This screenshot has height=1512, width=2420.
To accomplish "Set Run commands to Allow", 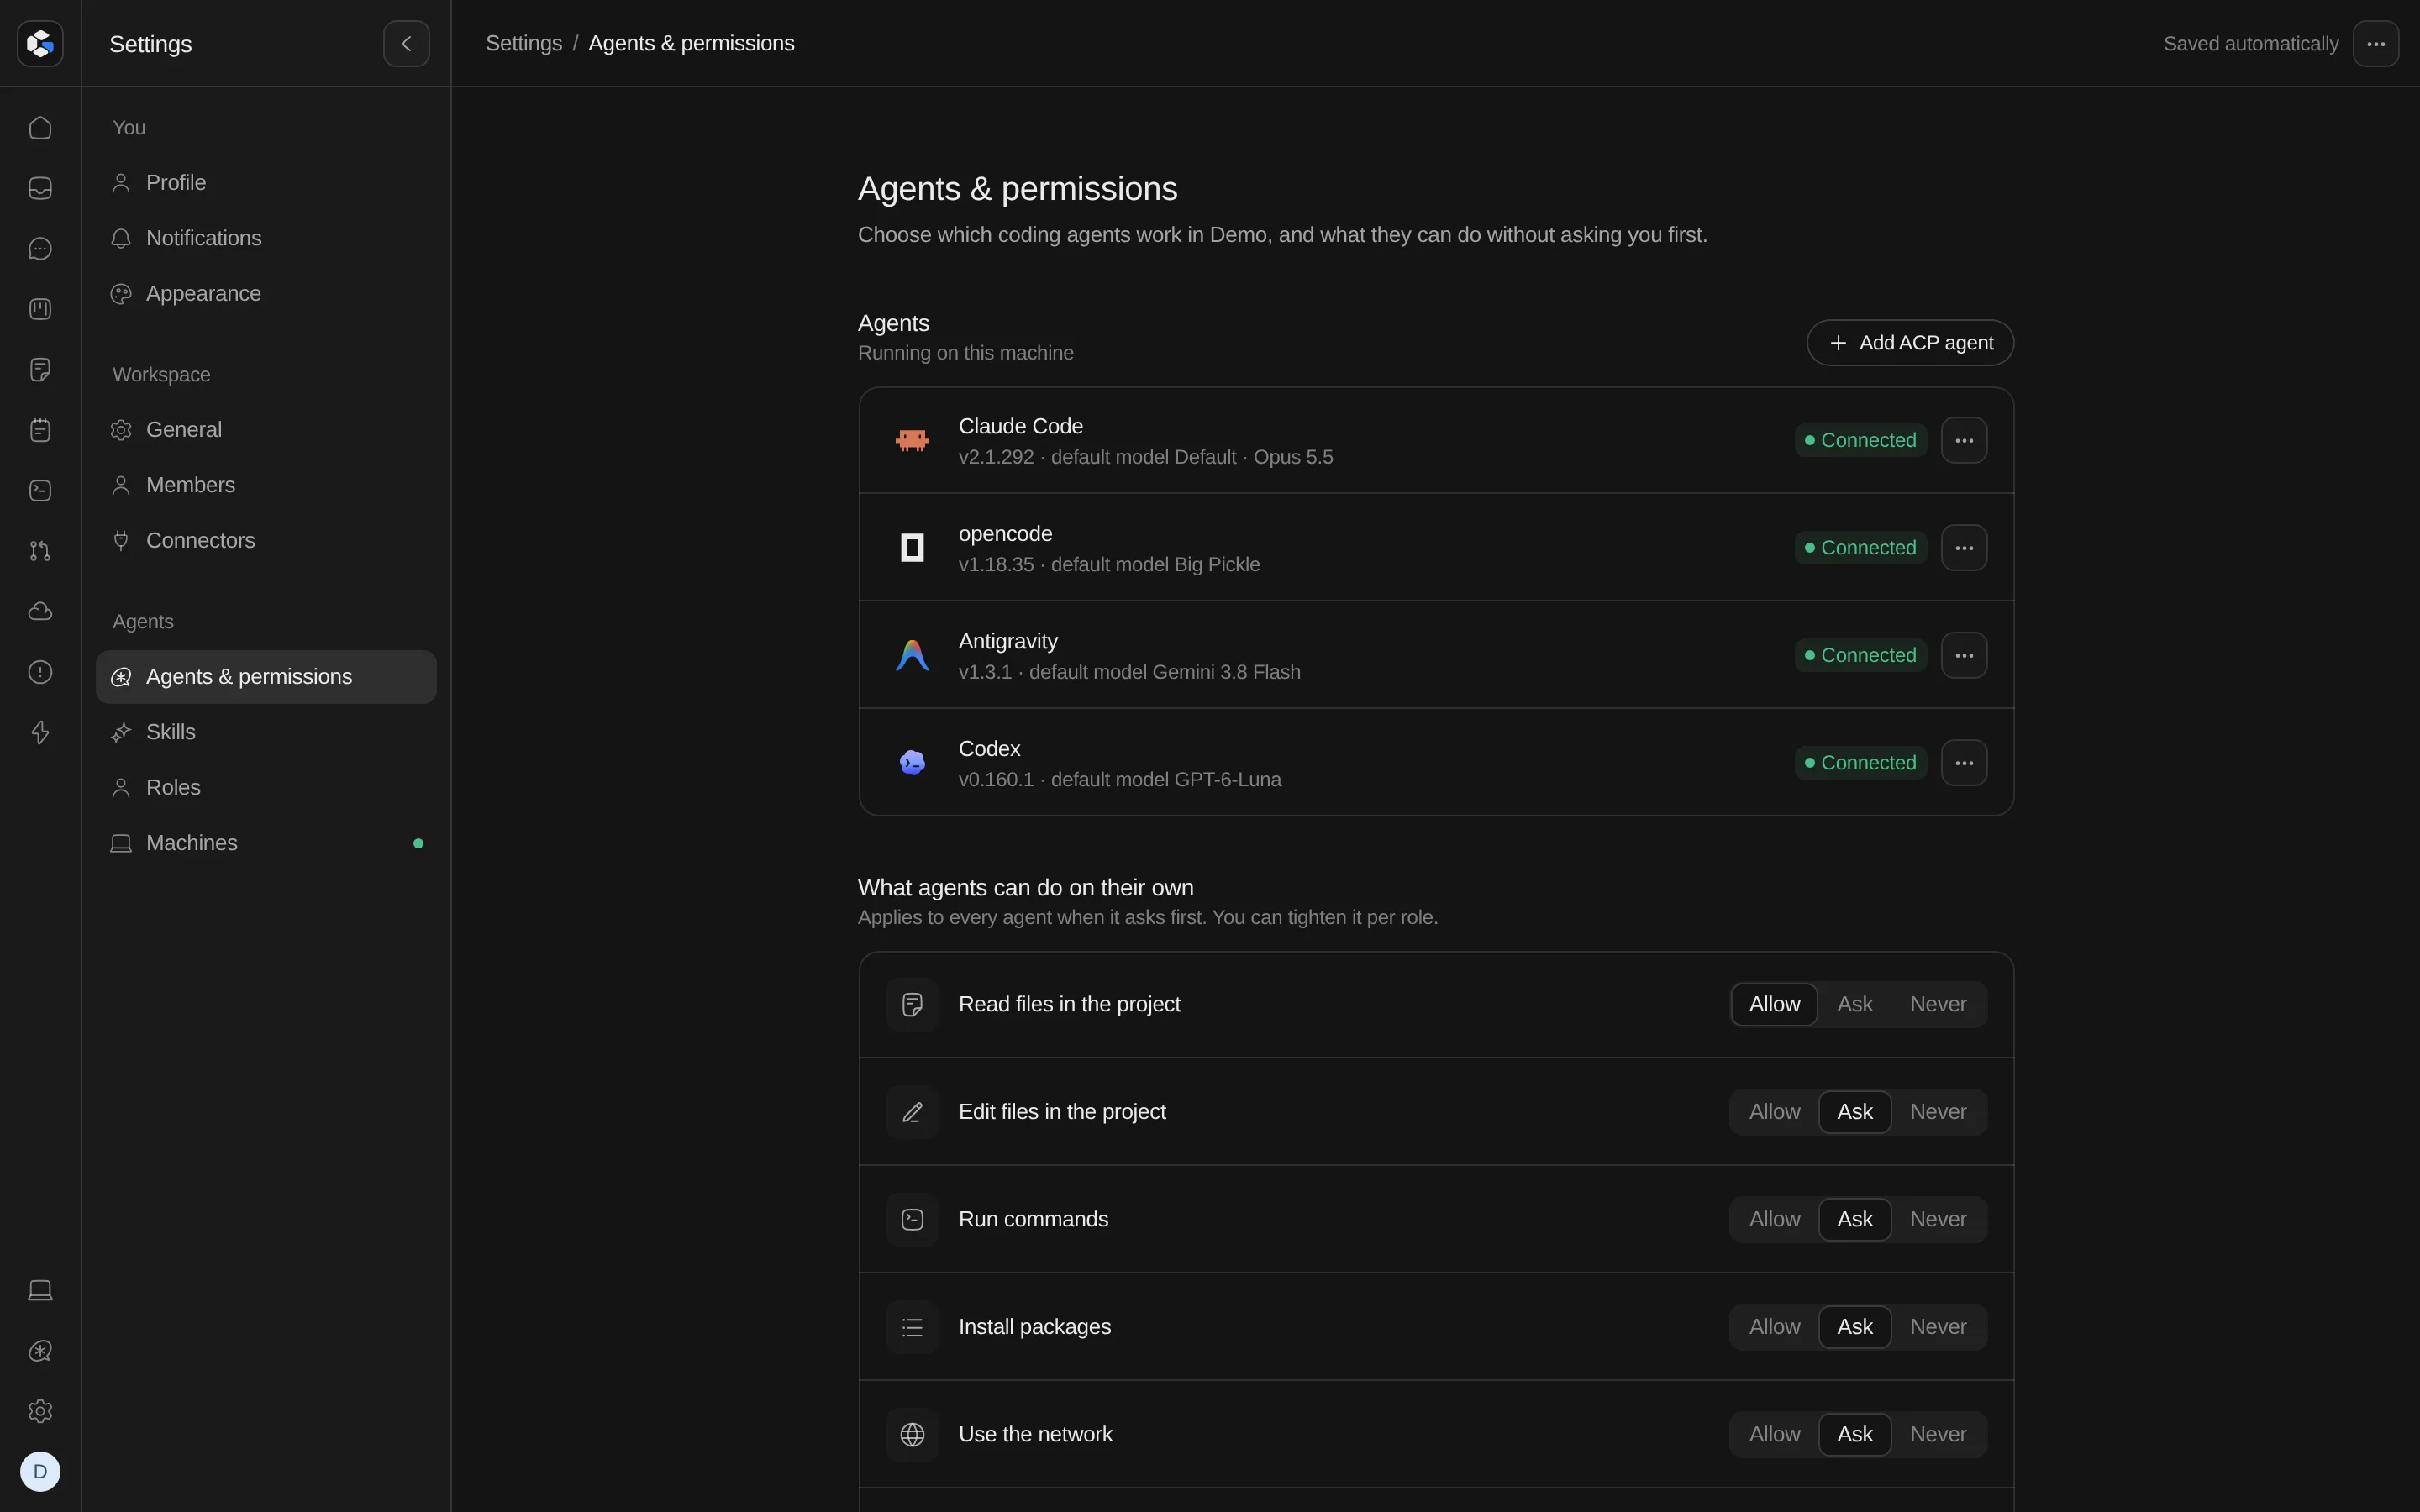I will (1774, 1219).
